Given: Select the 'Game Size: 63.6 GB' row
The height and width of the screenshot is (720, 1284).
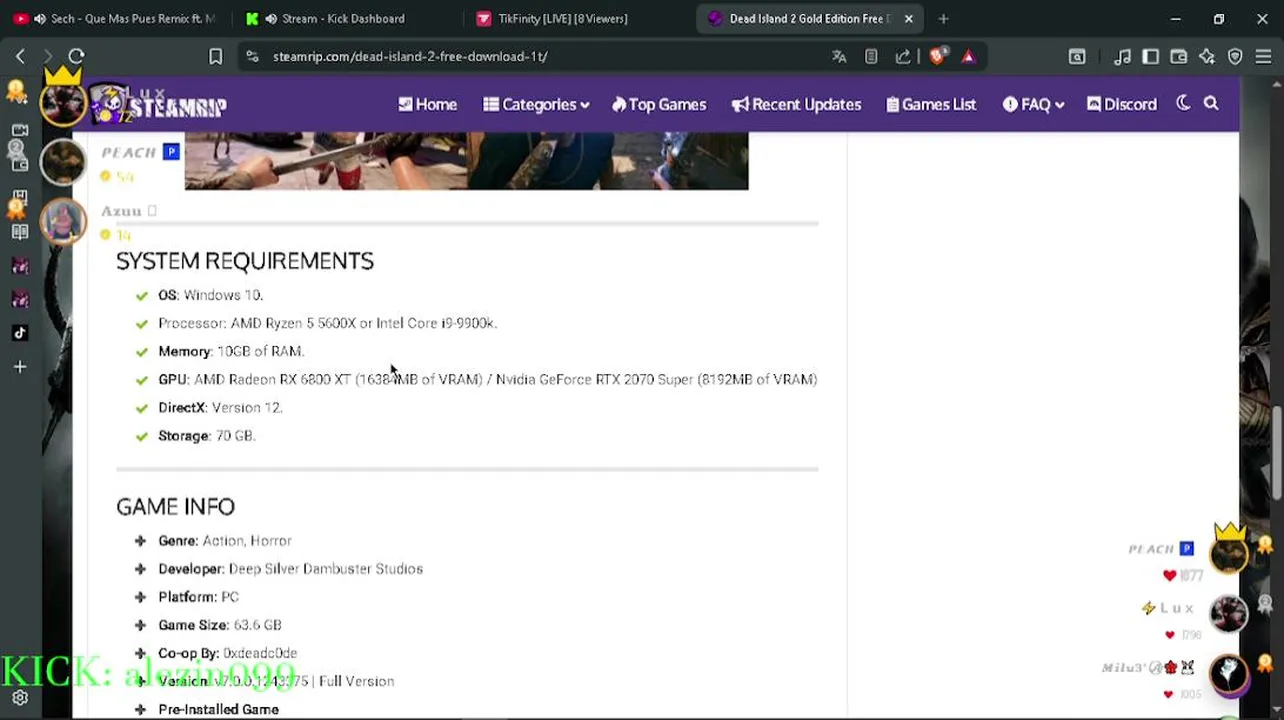Looking at the screenshot, I should (x=219, y=625).
